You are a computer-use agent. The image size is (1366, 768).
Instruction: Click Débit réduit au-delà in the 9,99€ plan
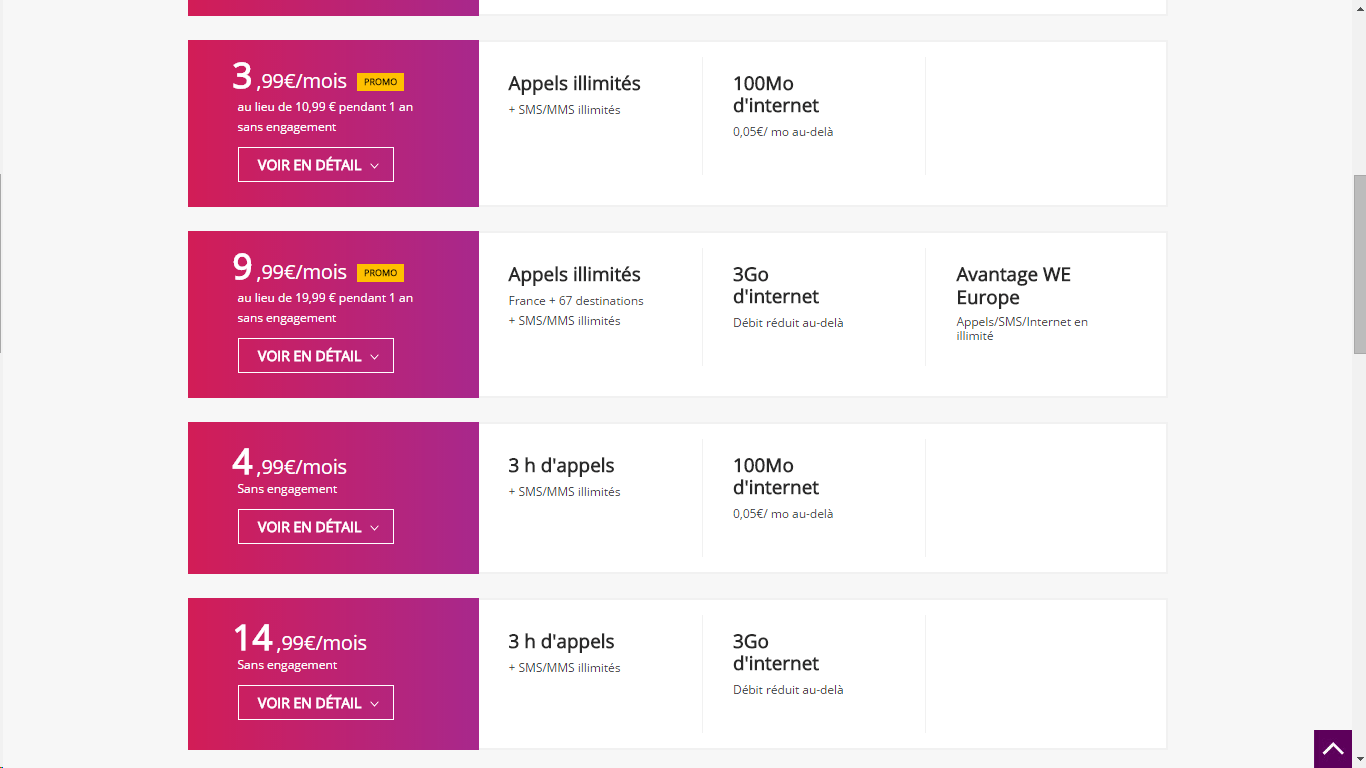(788, 323)
